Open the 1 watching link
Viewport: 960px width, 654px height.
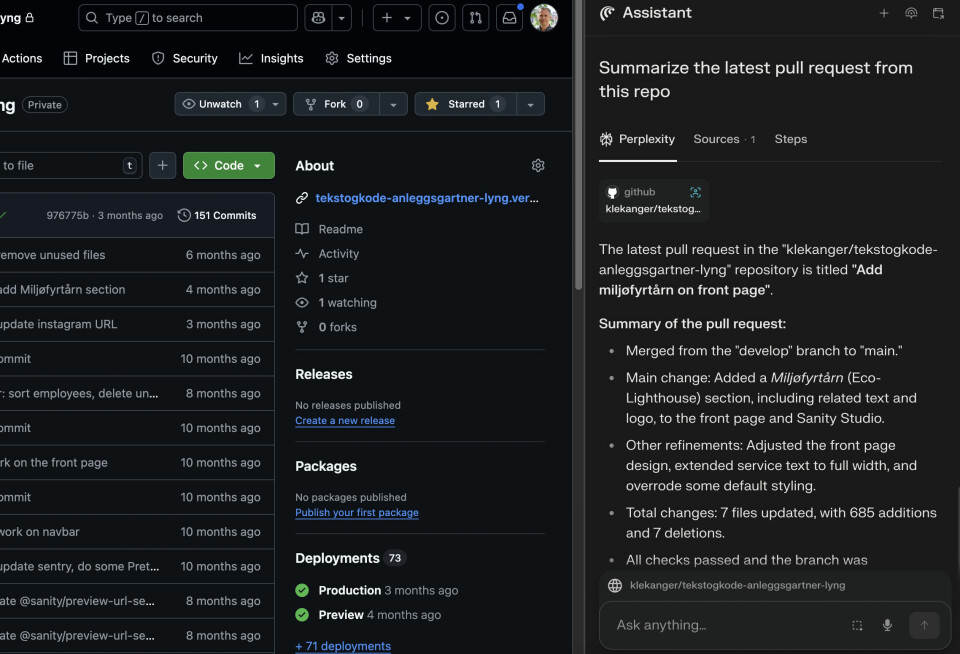point(347,303)
